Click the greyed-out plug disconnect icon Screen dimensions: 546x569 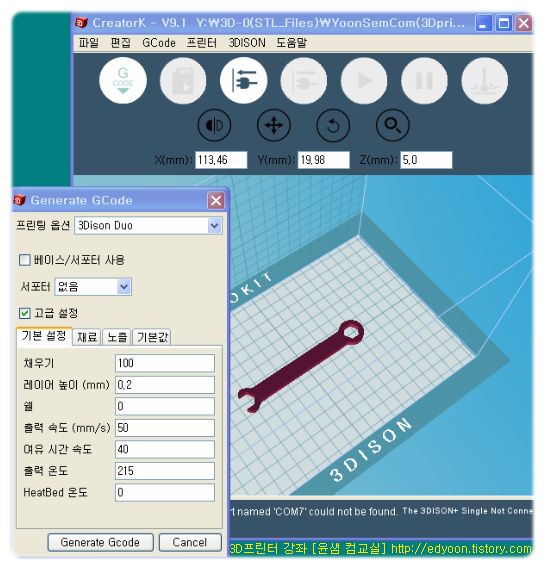(304, 81)
